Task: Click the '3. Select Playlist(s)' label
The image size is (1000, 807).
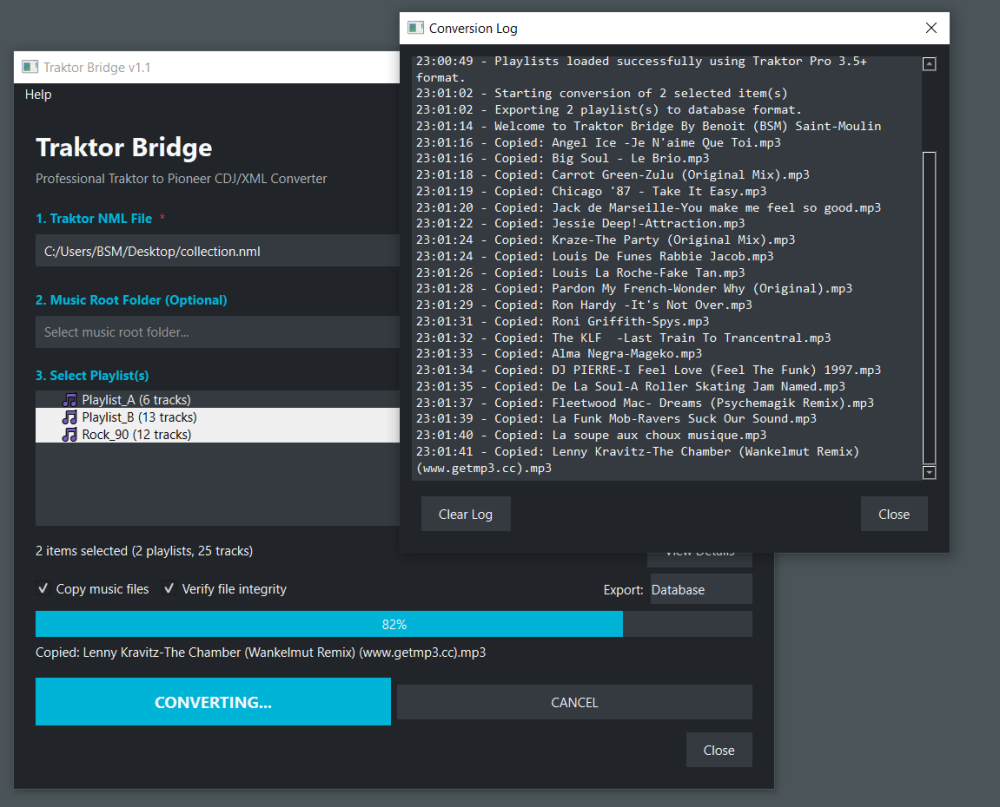Action: click(92, 375)
